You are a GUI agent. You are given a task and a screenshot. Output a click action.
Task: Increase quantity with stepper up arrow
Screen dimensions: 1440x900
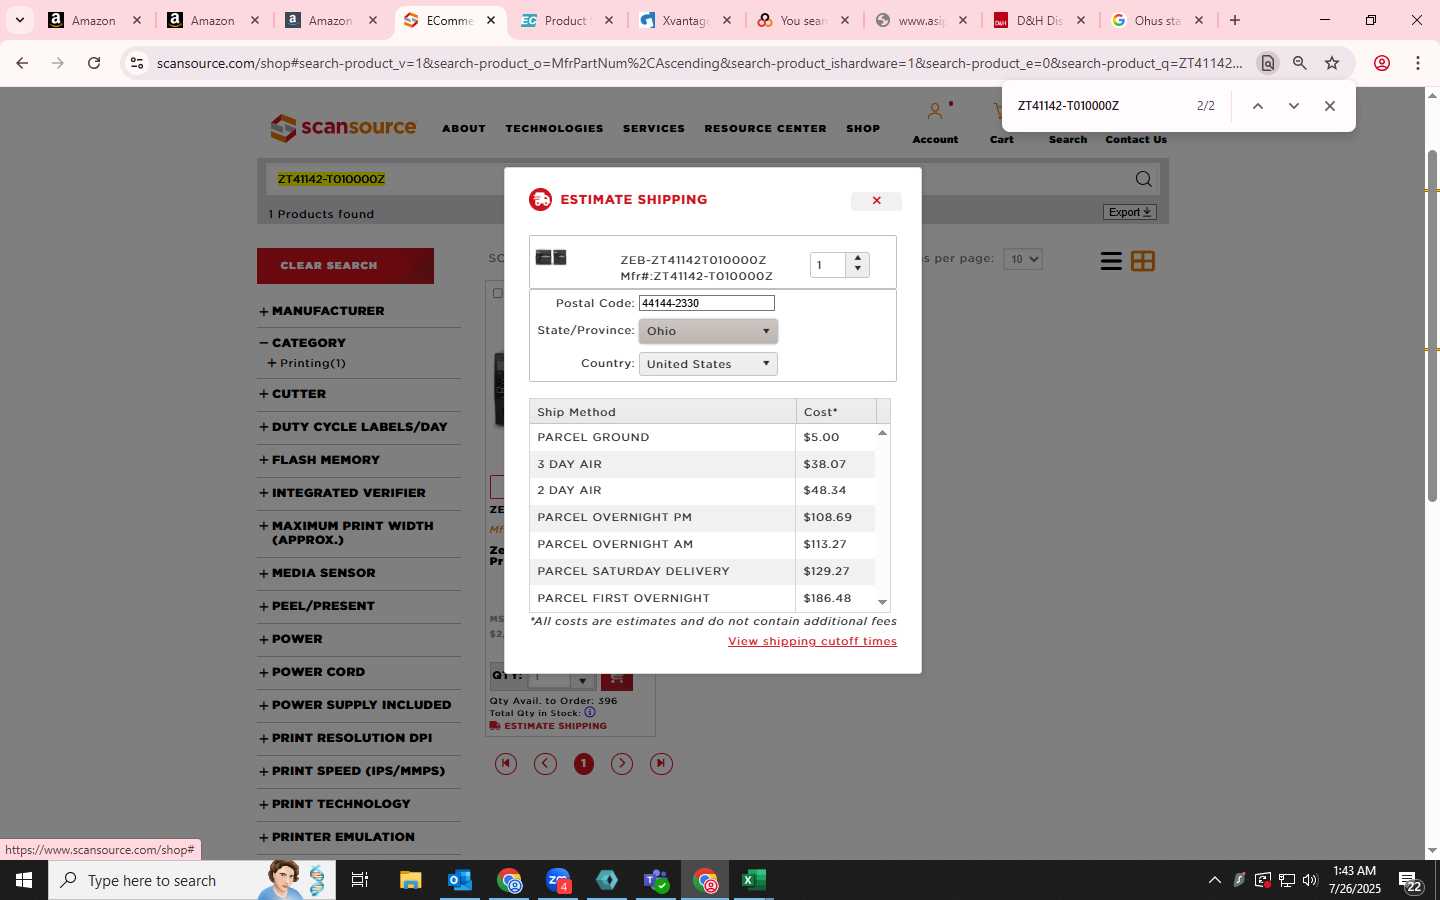tap(858, 258)
